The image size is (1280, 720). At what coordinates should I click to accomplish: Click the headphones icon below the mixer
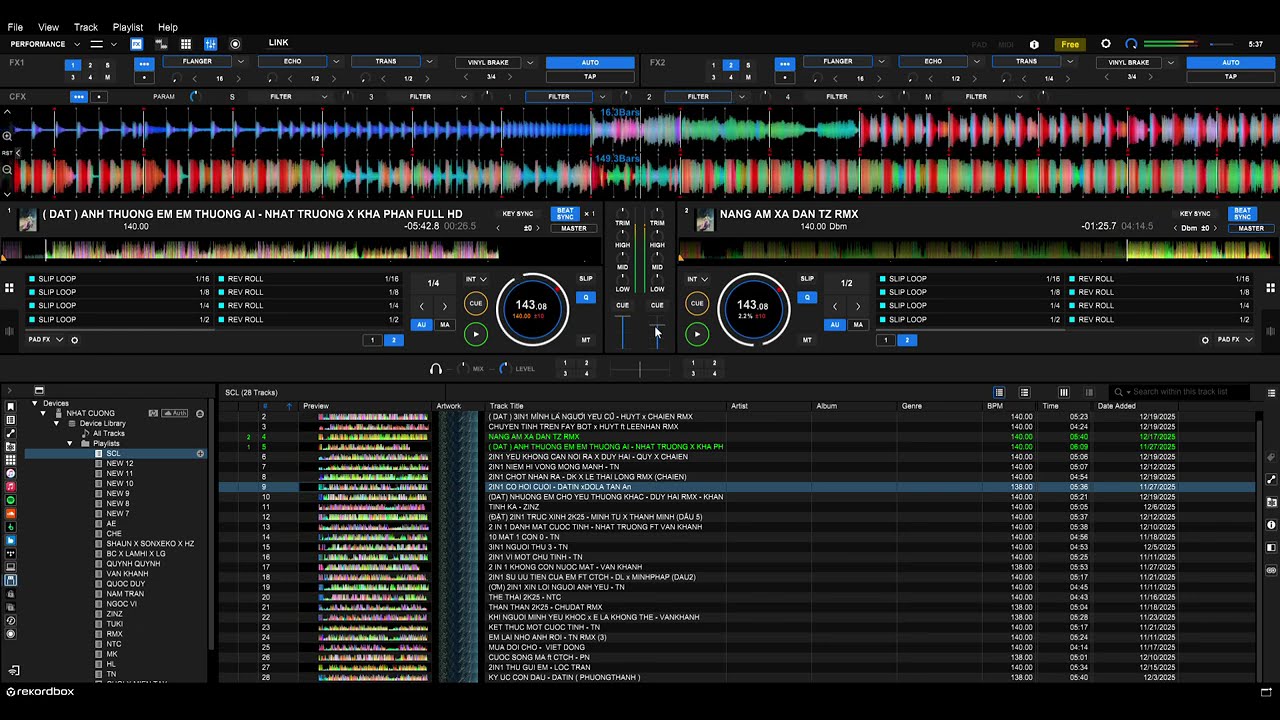(436, 369)
